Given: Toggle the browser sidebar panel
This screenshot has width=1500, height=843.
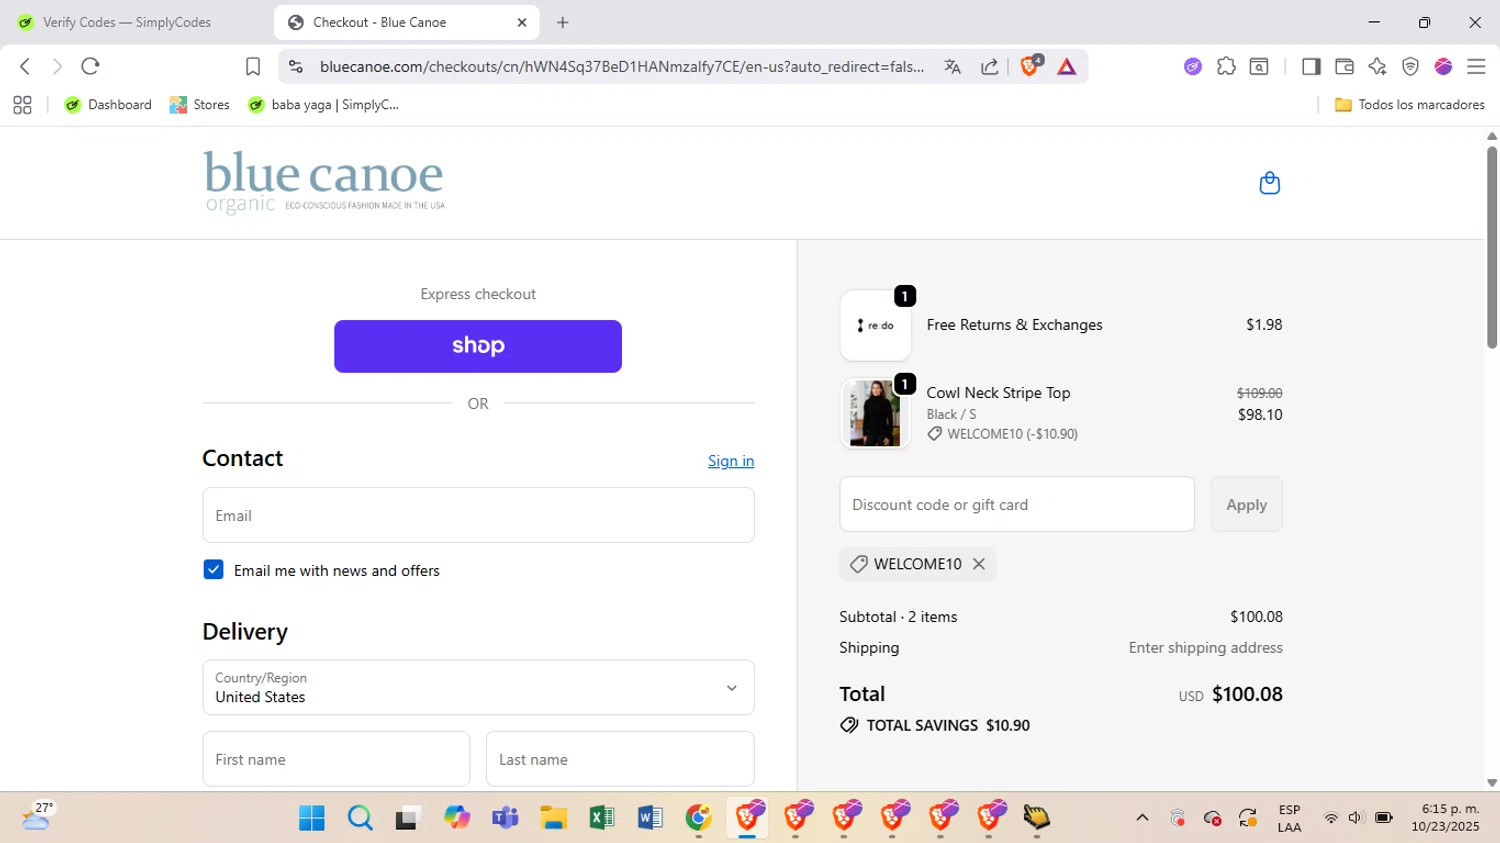Looking at the screenshot, I should (x=1311, y=66).
